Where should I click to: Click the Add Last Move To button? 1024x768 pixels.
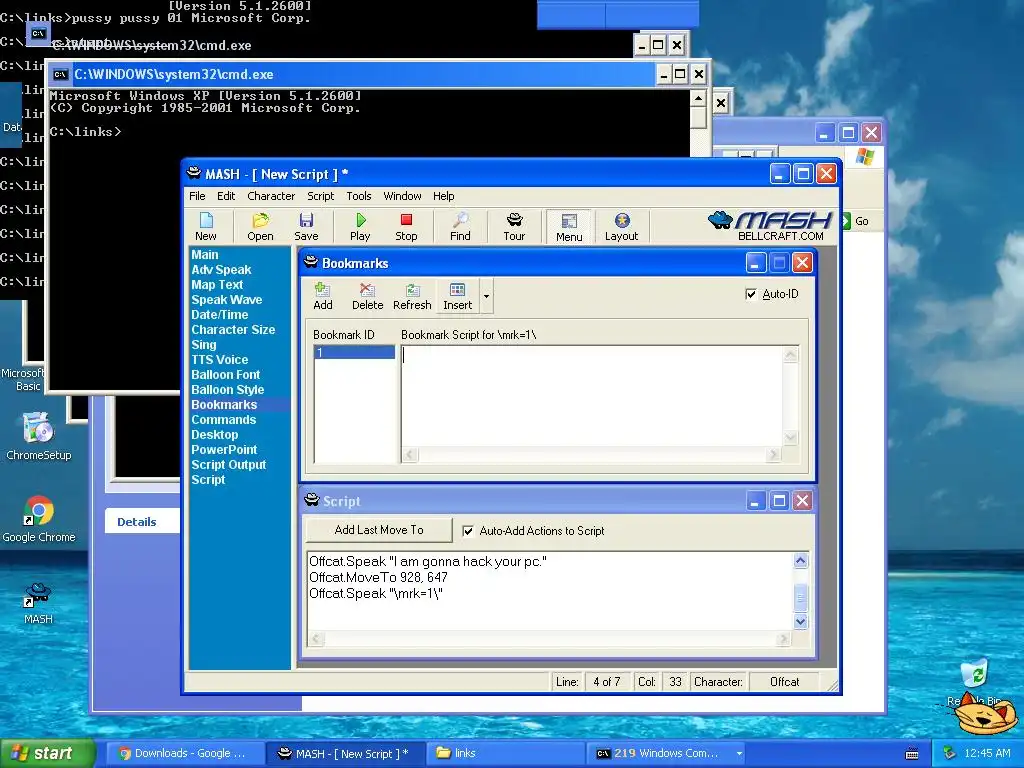[379, 530]
